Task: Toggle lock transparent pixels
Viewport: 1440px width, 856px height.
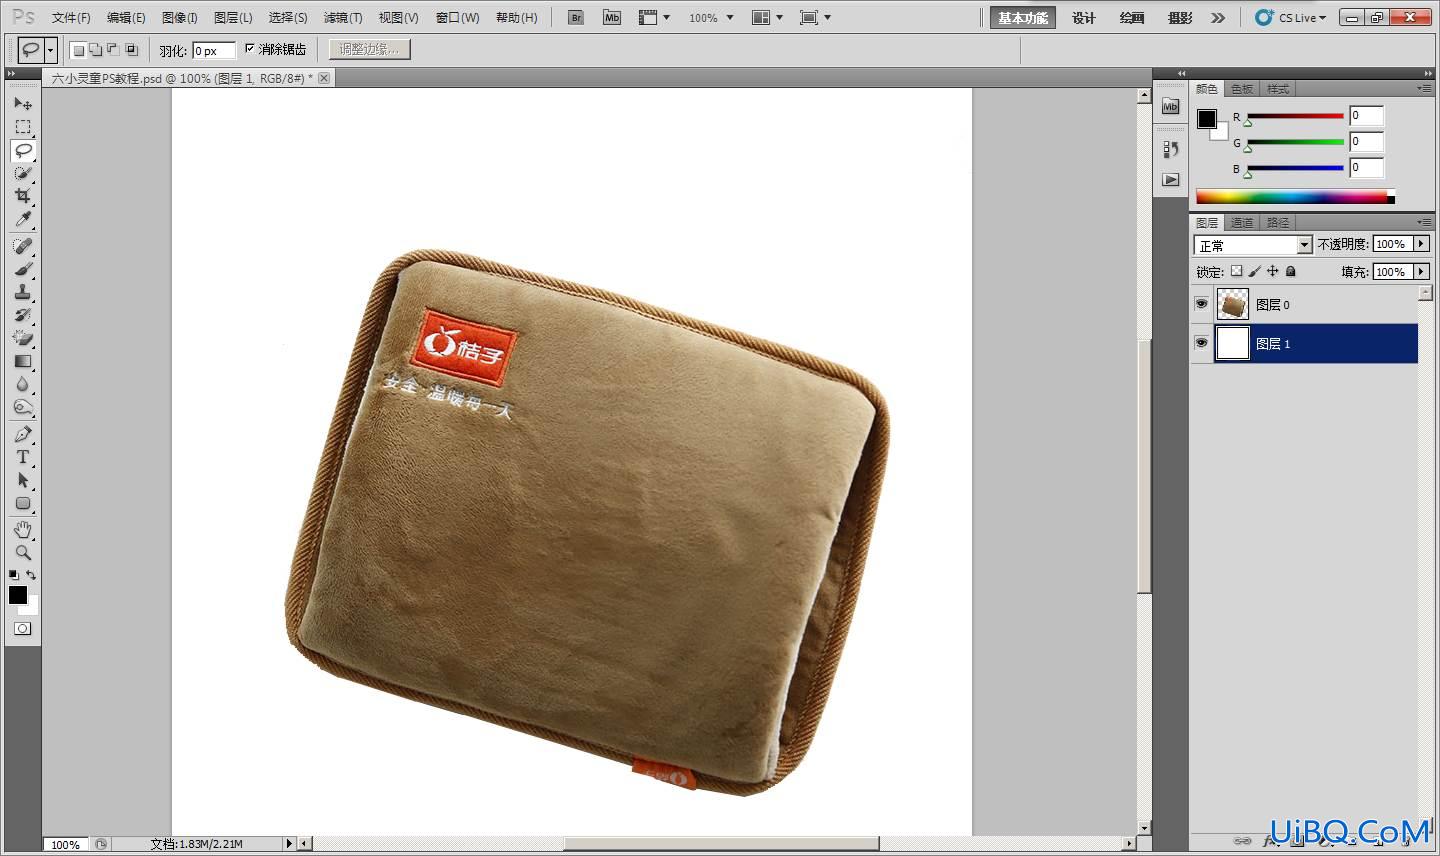Action: point(1236,271)
